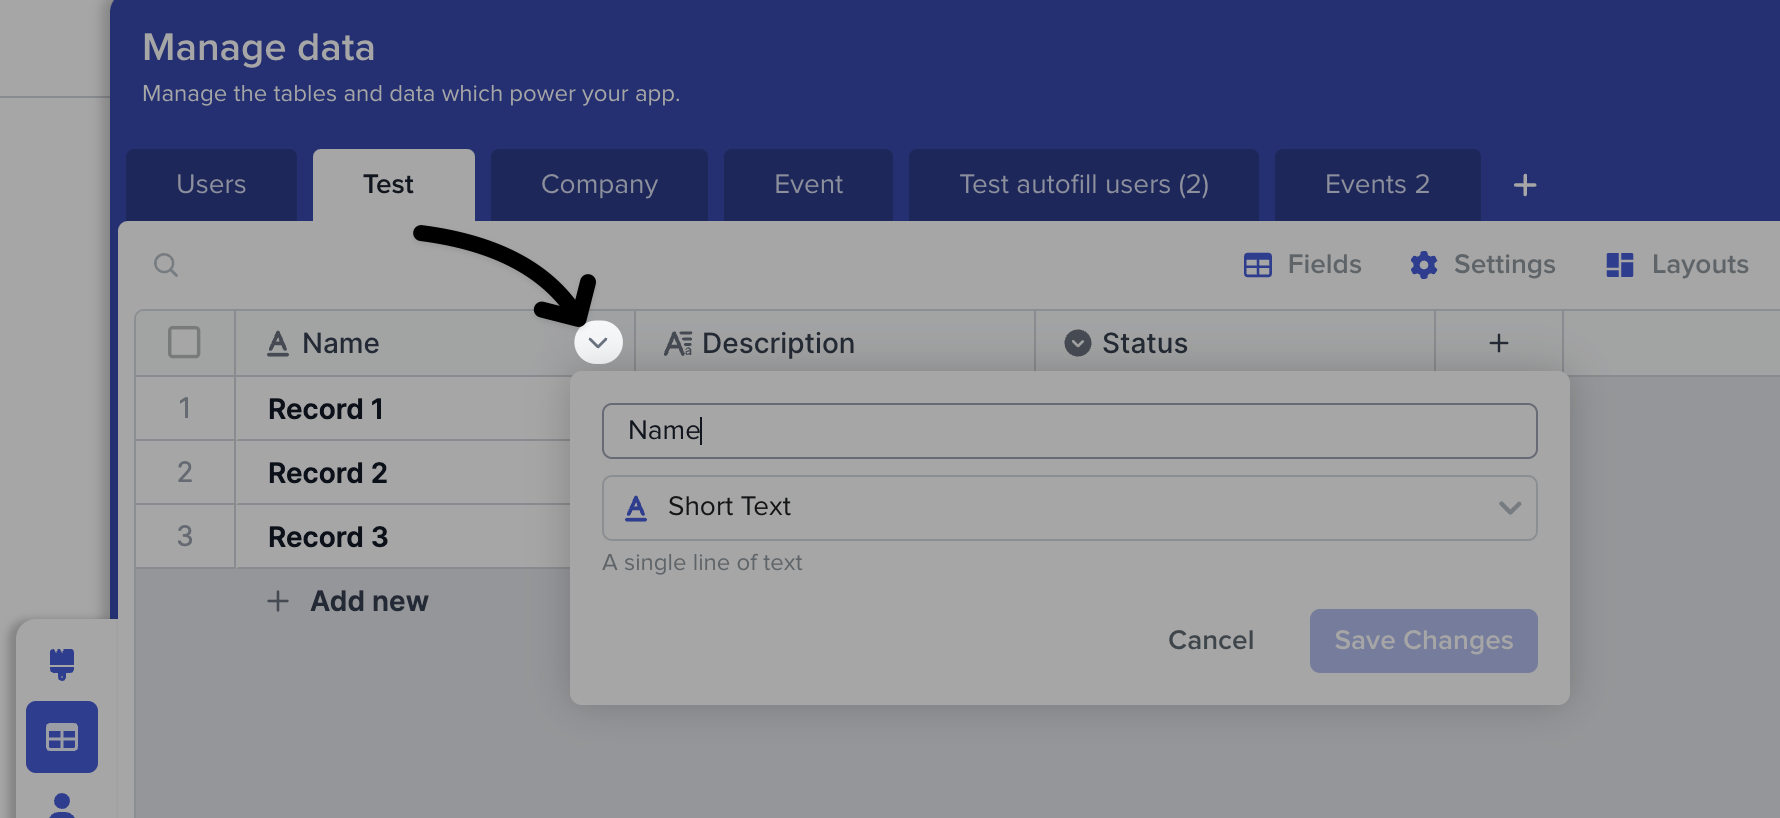Toggle the select-all rows checkbox

(184, 342)
